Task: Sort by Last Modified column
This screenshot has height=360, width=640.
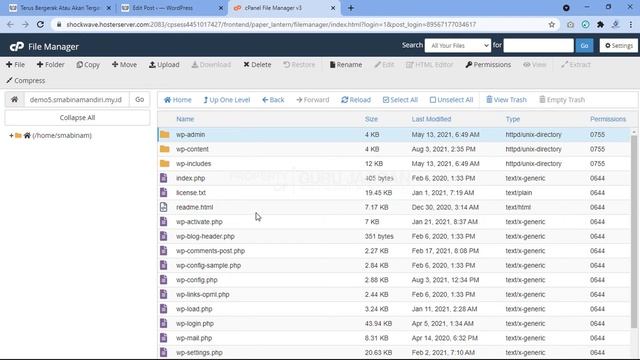Action: click(431, 119)
